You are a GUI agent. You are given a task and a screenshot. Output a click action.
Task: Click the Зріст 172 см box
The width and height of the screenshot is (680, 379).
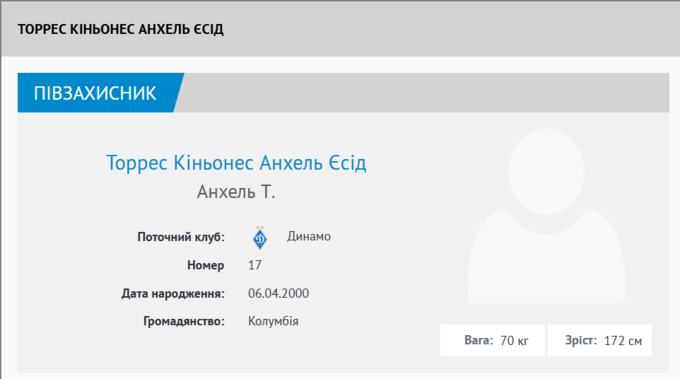coord(600,340)
